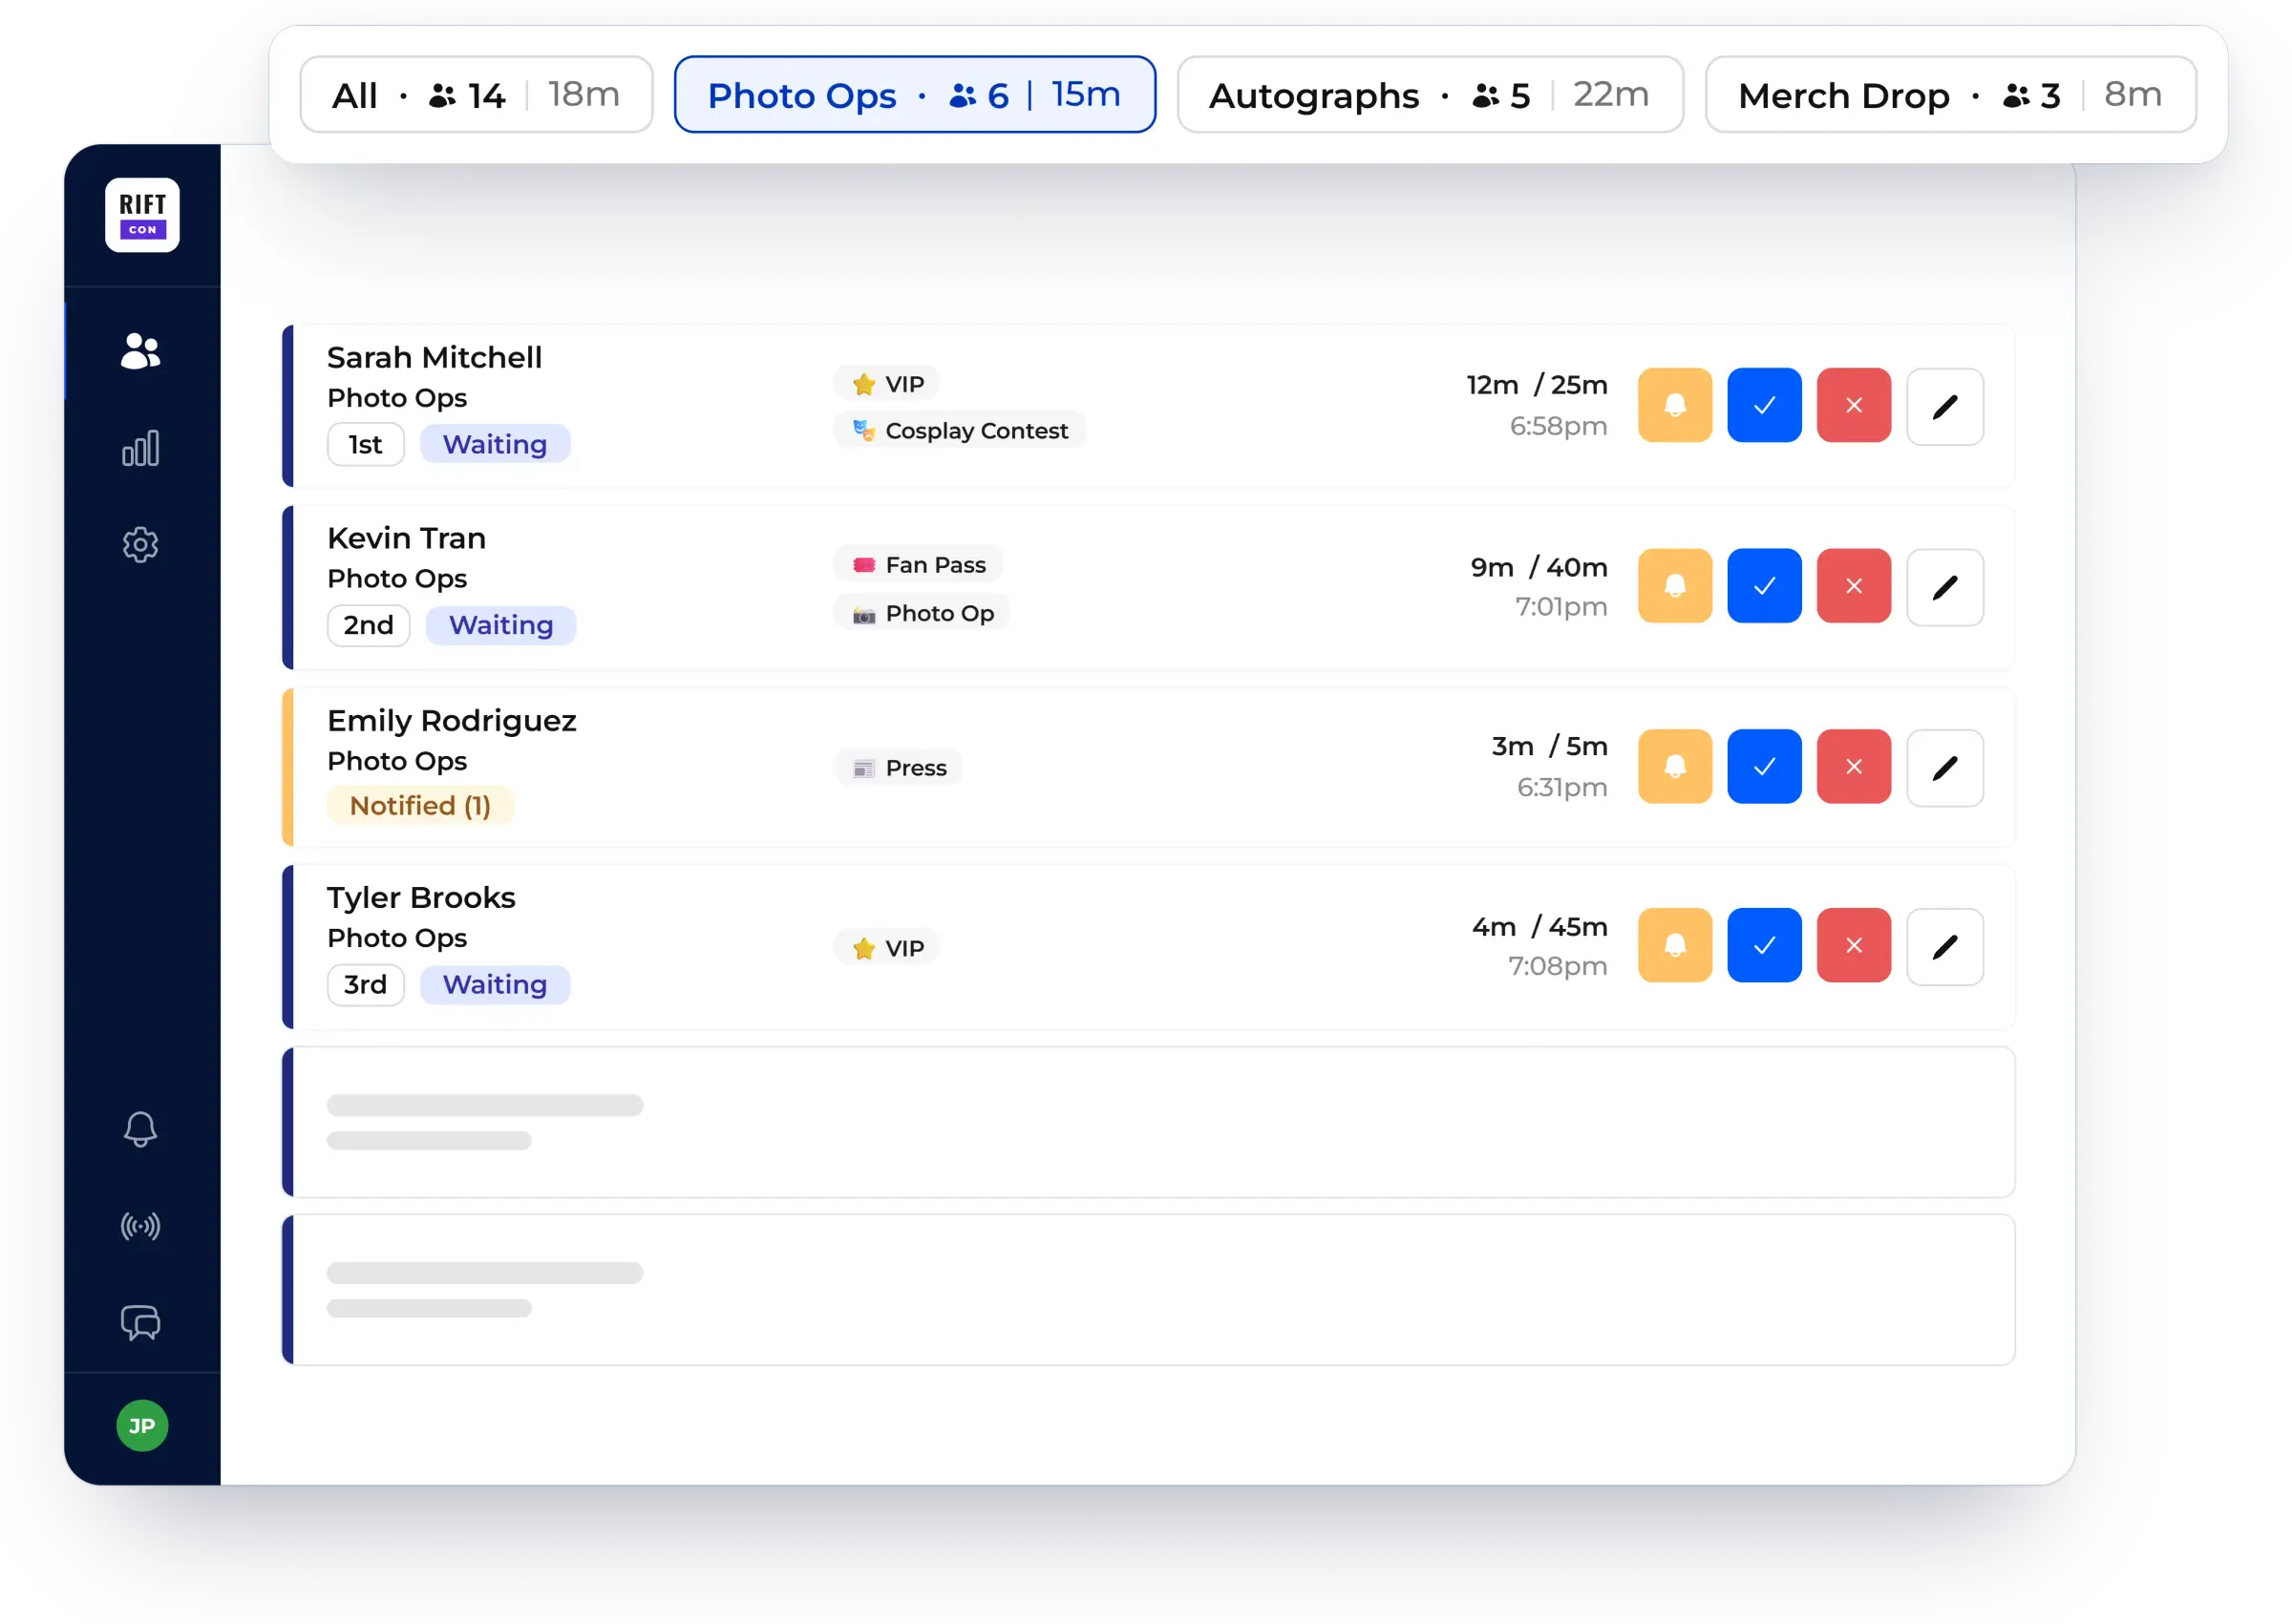Select the name Sarah Mitchell
Screen dimensions: 2292x1624
pos(434,357)
